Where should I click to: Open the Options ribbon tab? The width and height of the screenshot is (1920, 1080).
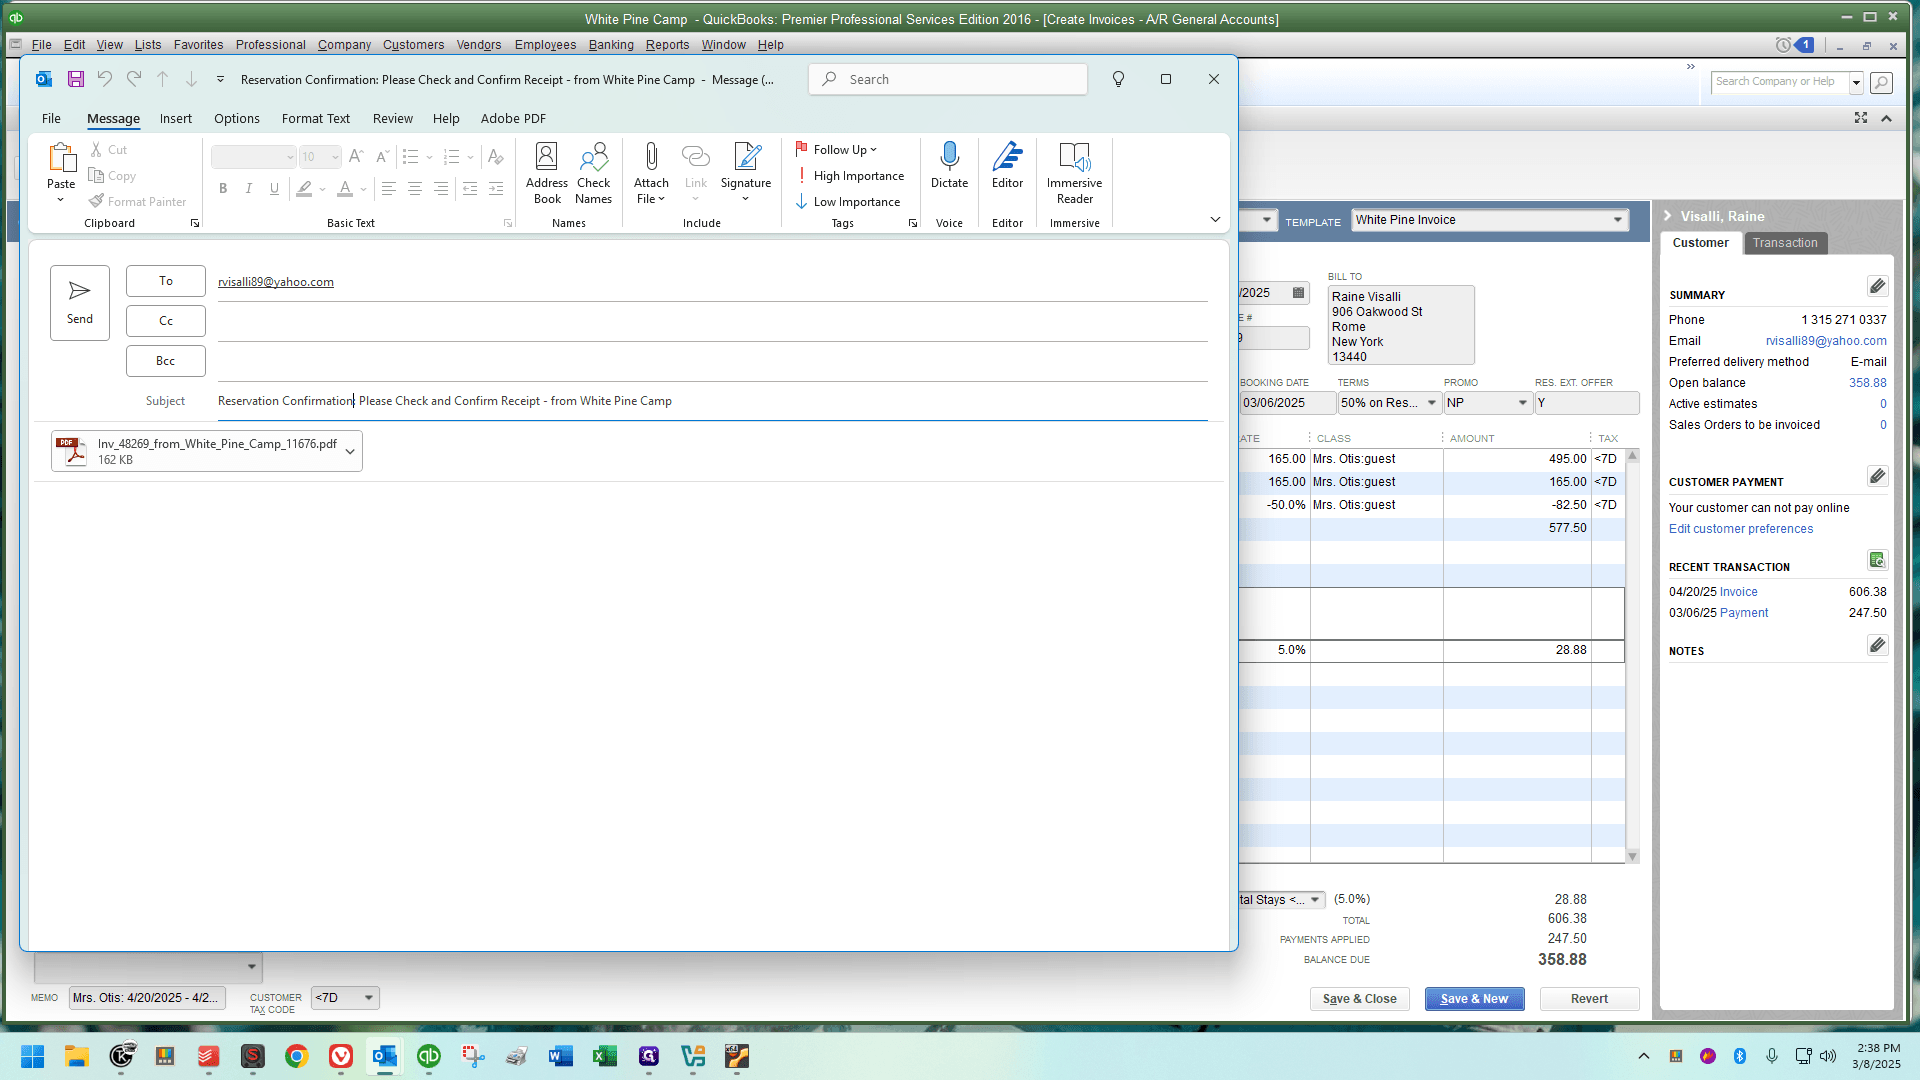(x=237, y=118)
